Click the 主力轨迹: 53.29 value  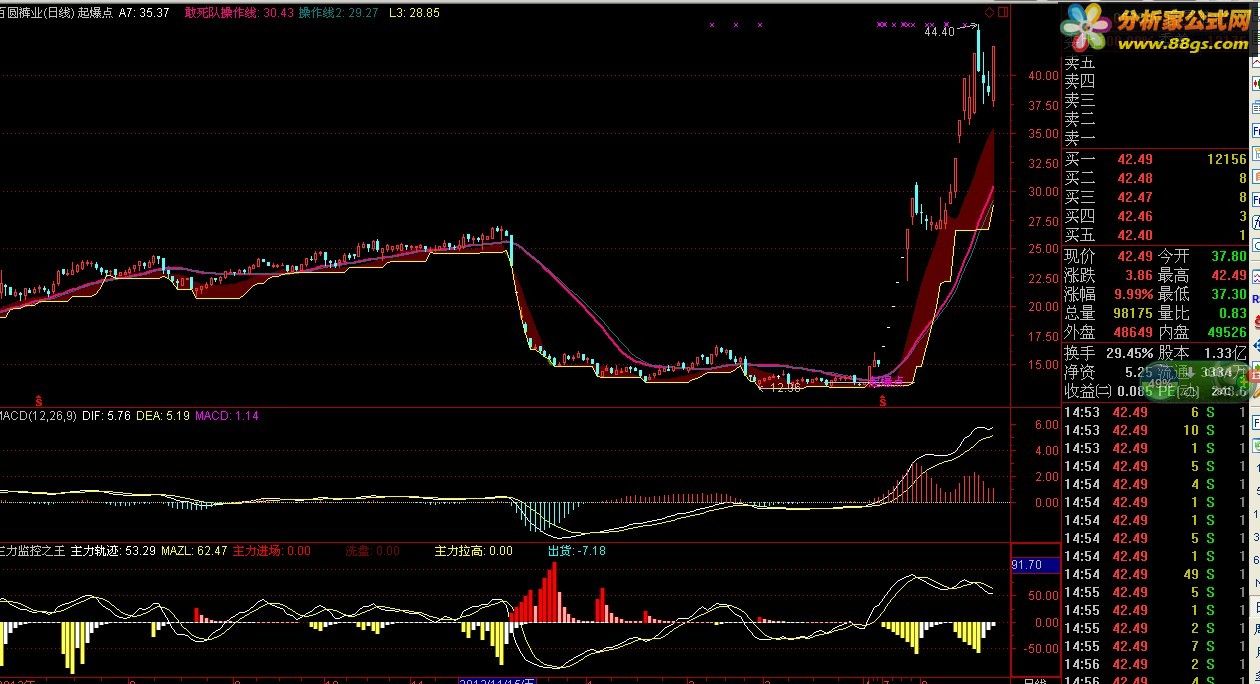(x=113, y=551)
